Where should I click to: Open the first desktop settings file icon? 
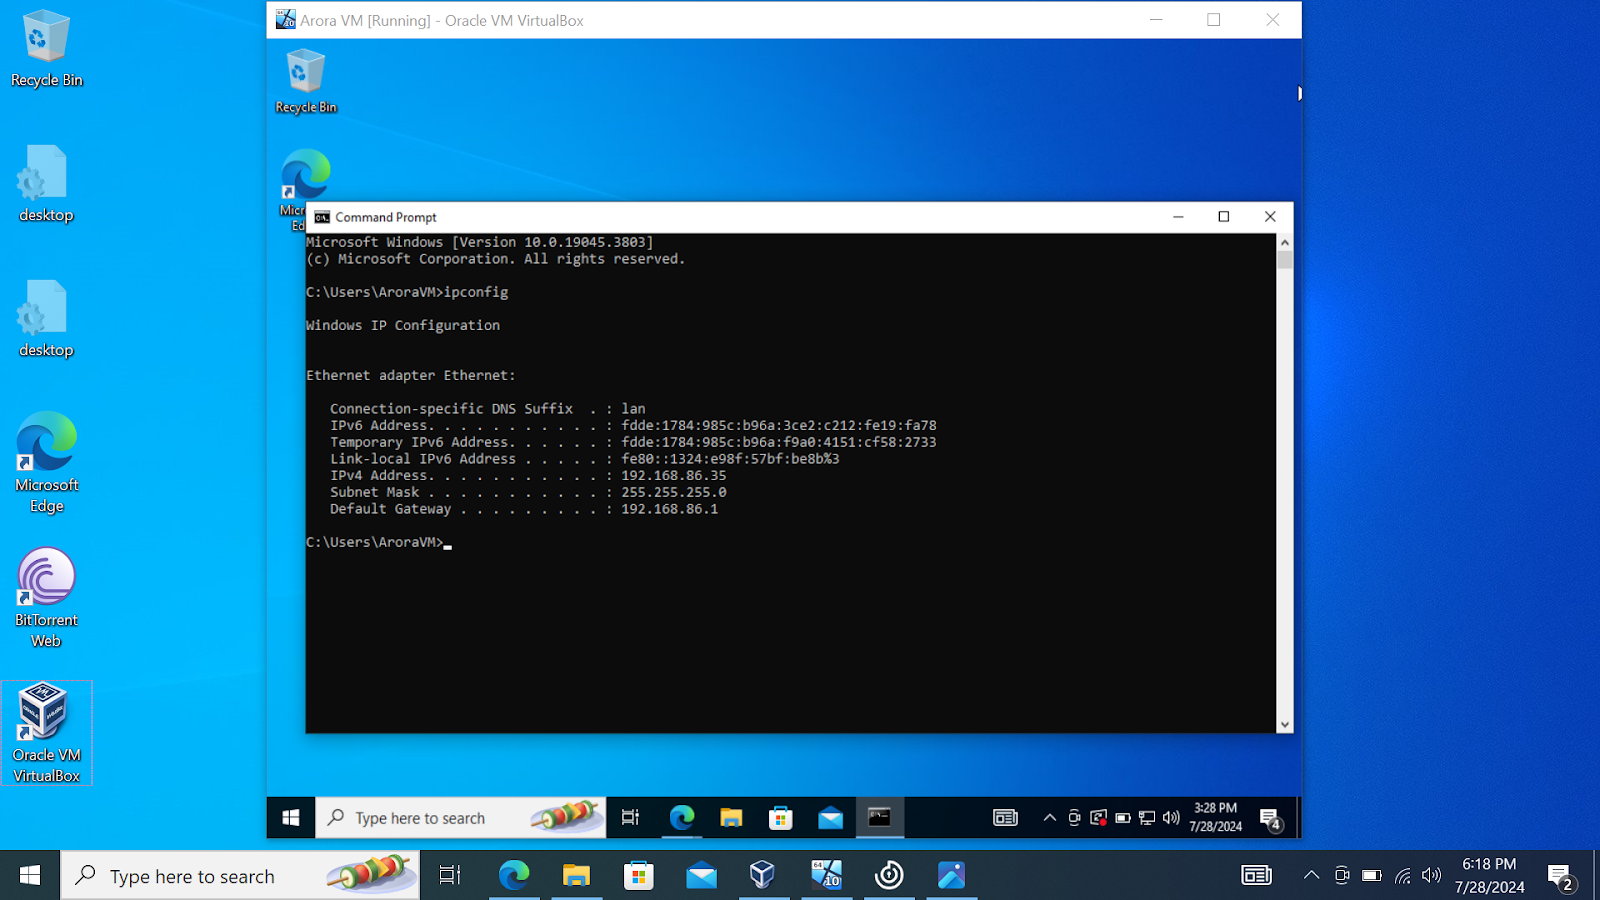pos(46,184)
